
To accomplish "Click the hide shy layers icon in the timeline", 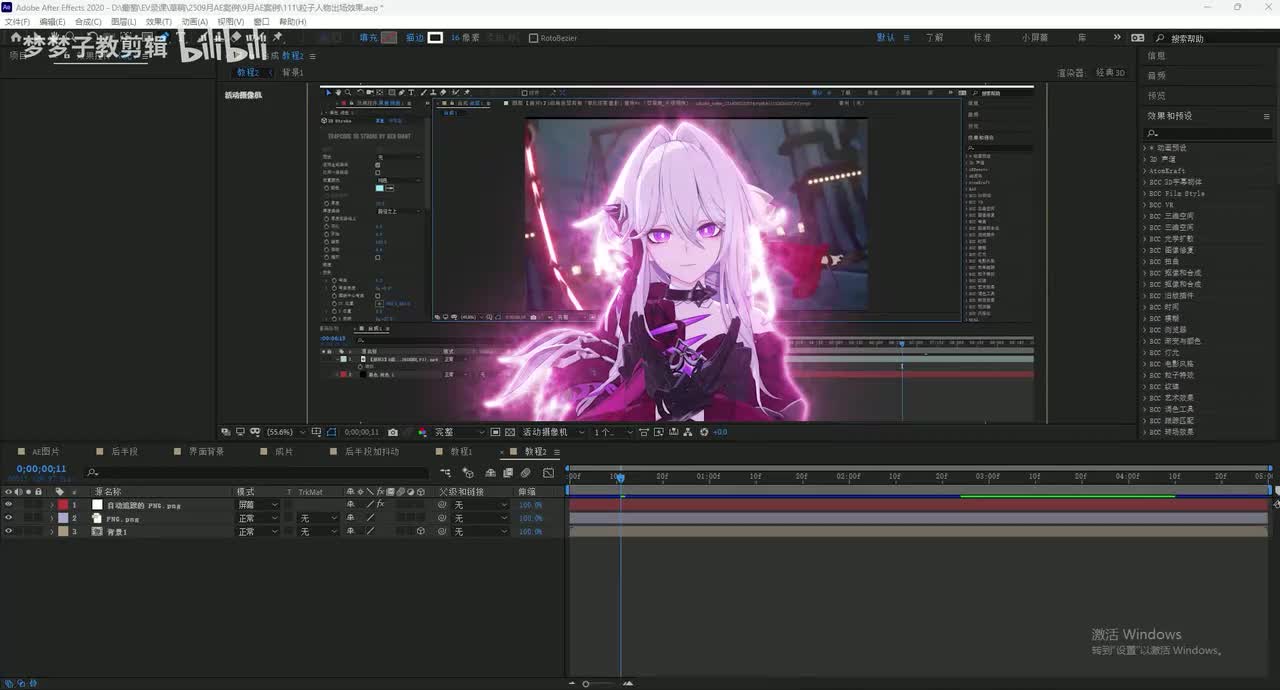I will pos(490,472).
